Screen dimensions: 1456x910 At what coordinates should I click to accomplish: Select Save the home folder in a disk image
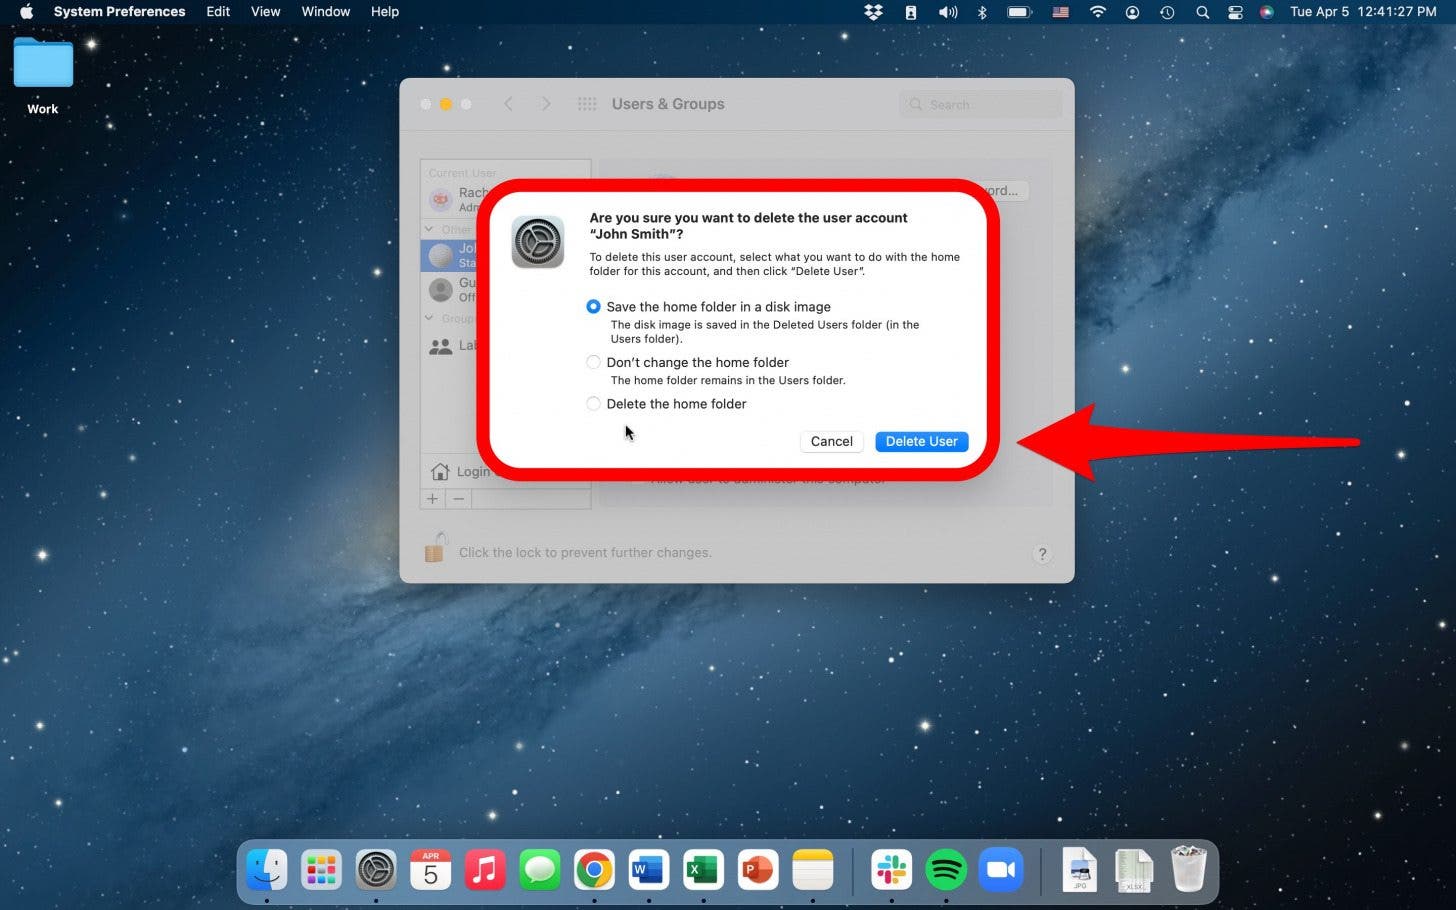pyautogui.click(x=593, y=306)
